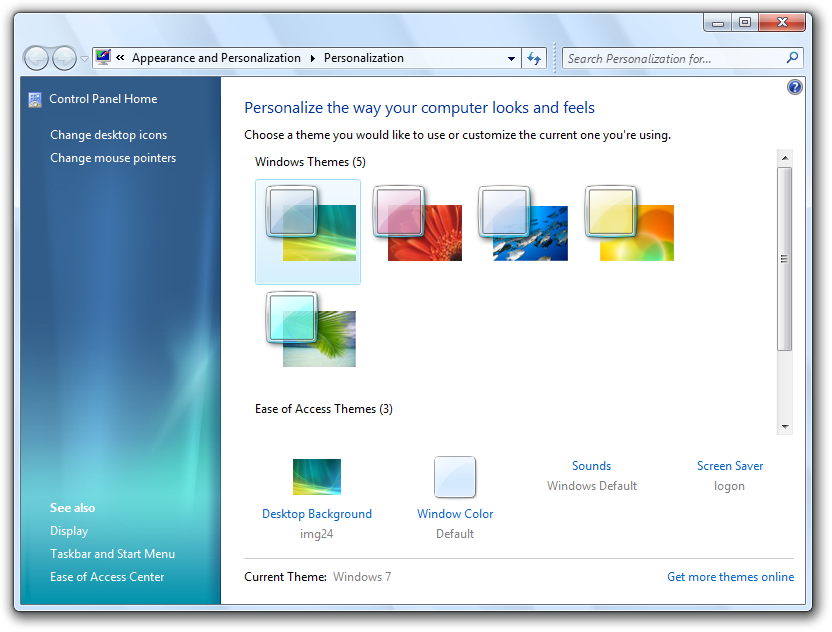
Task: Open the Window Color link
Action: (x=455, y=514)
